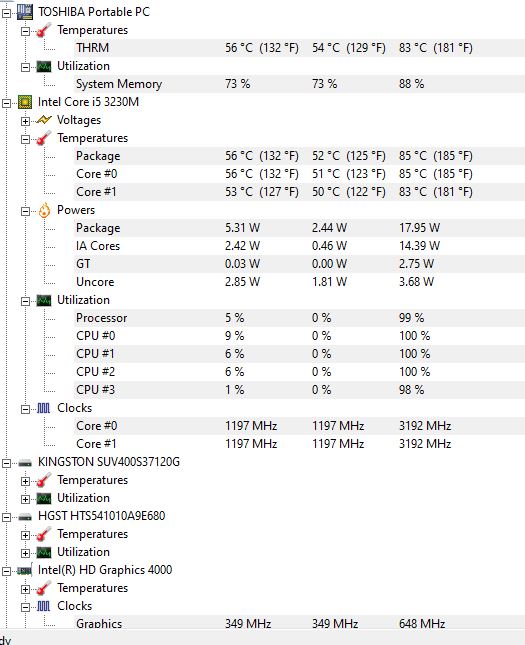This screenshot has width=525, height=645.
Task: Select the IA Cores power row
Action: [300, 246]
